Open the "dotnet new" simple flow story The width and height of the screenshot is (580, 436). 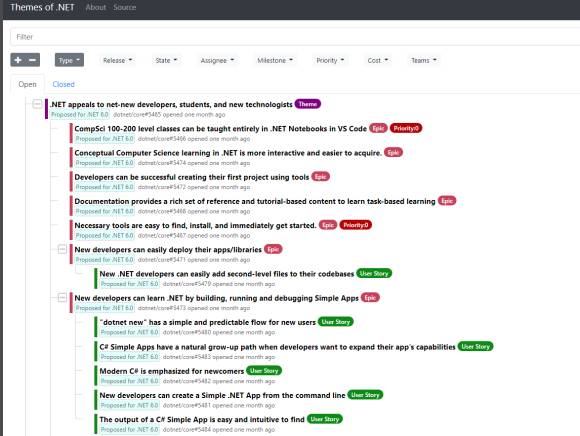tap(208, 322)
